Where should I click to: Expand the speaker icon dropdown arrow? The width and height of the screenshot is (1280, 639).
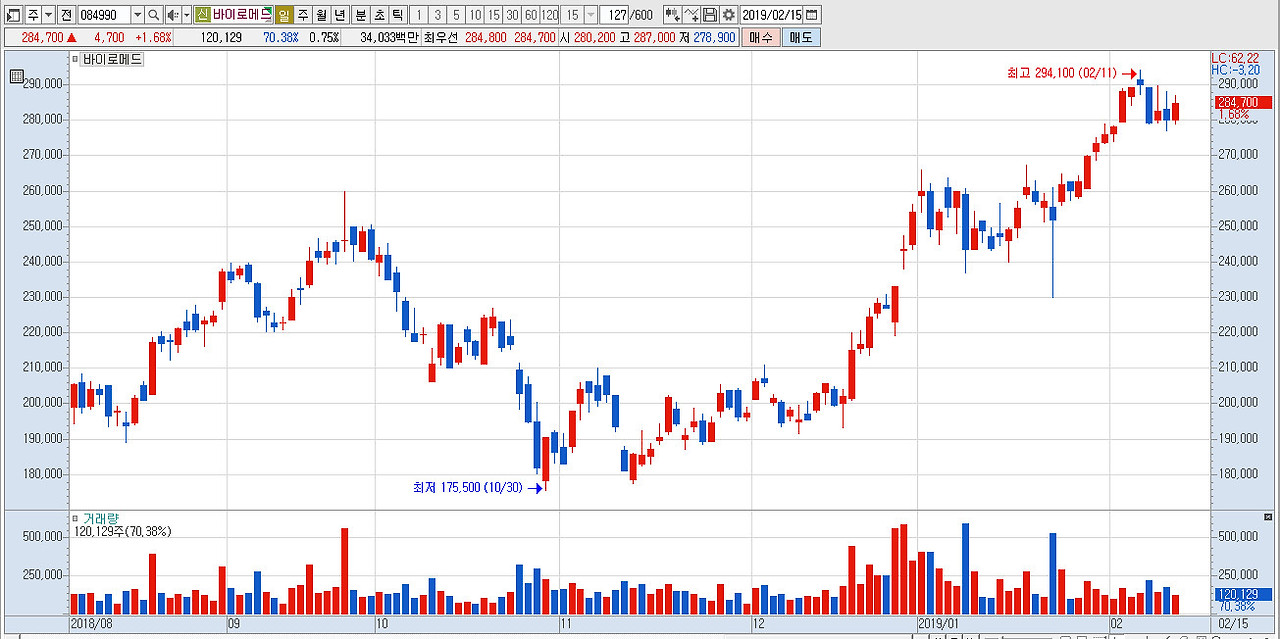(x=186, y=15)
